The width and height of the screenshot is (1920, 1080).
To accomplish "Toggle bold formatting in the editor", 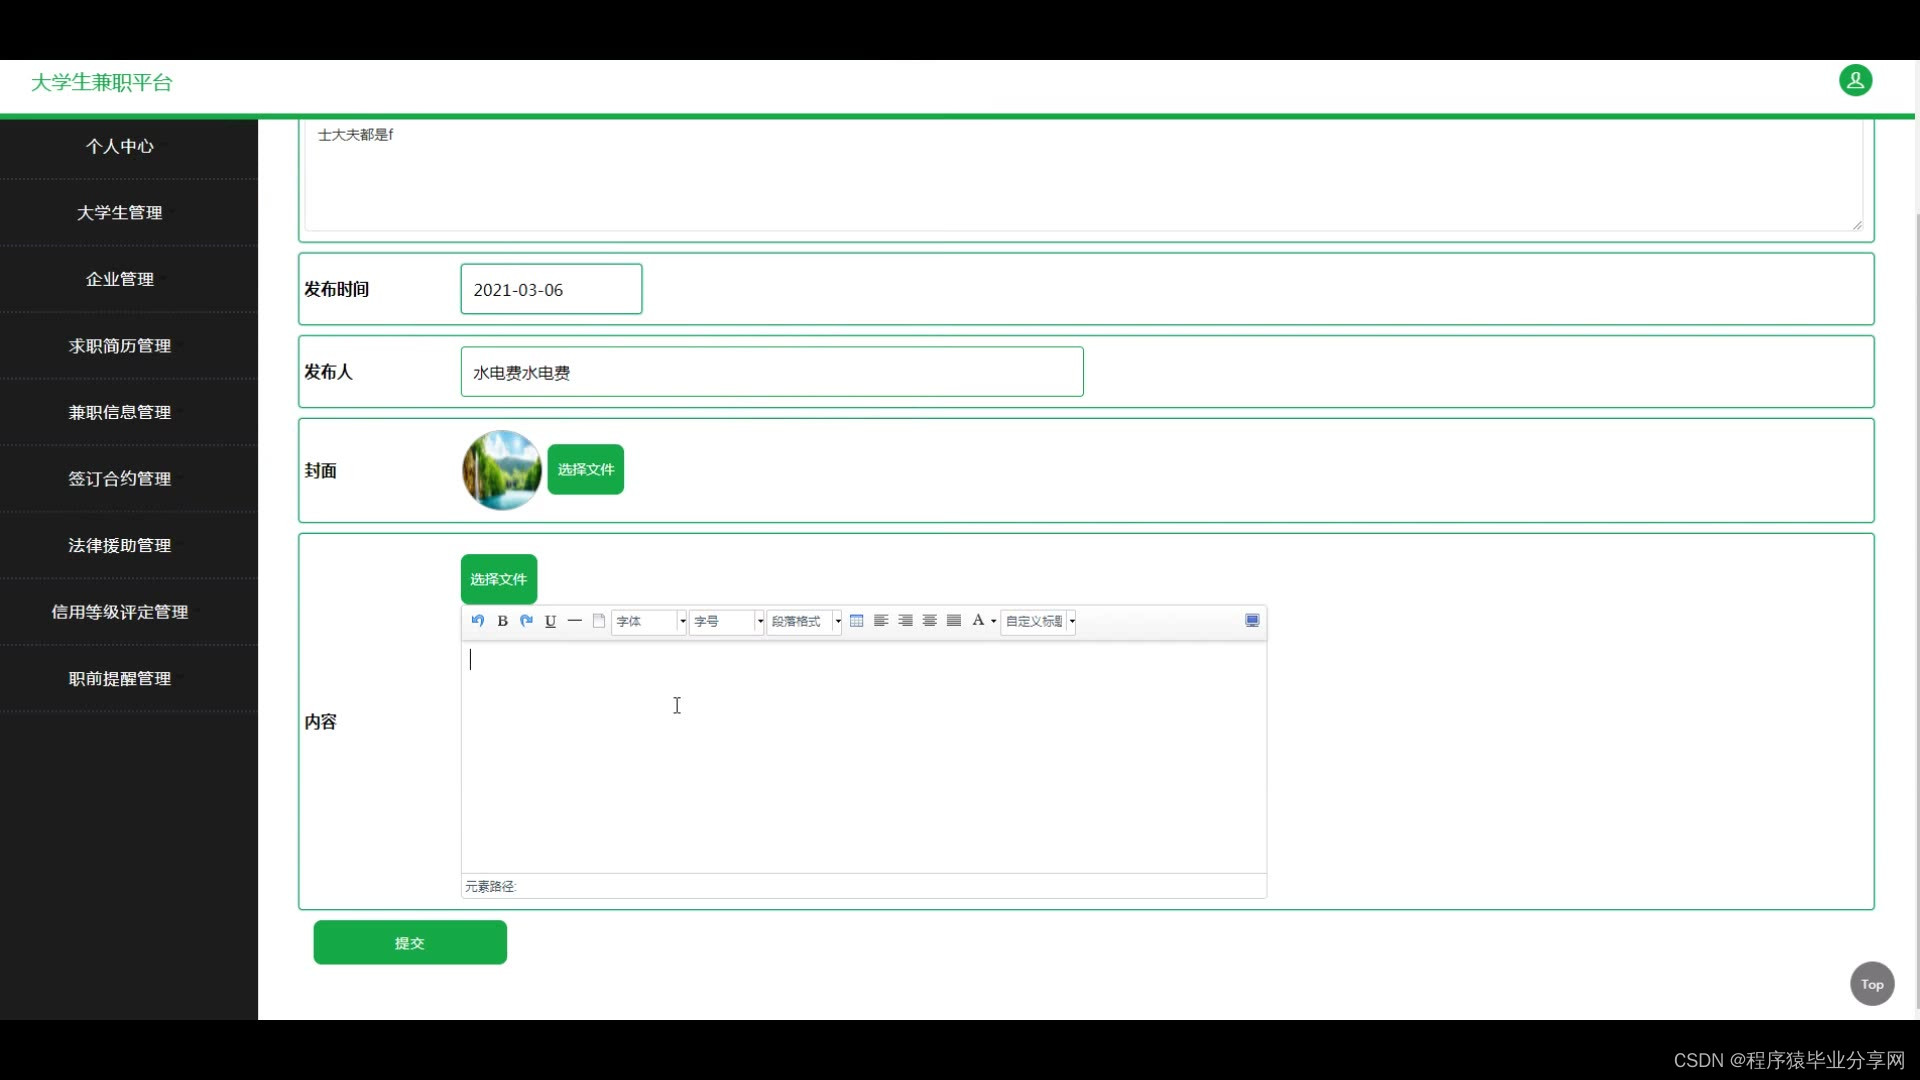I will click(503, 621).
